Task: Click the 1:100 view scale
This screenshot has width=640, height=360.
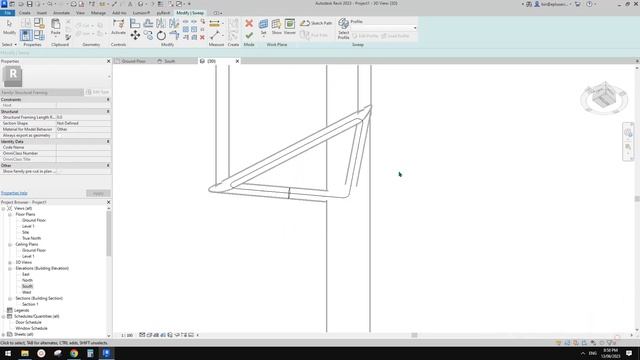Action: (x=127, y=335)
